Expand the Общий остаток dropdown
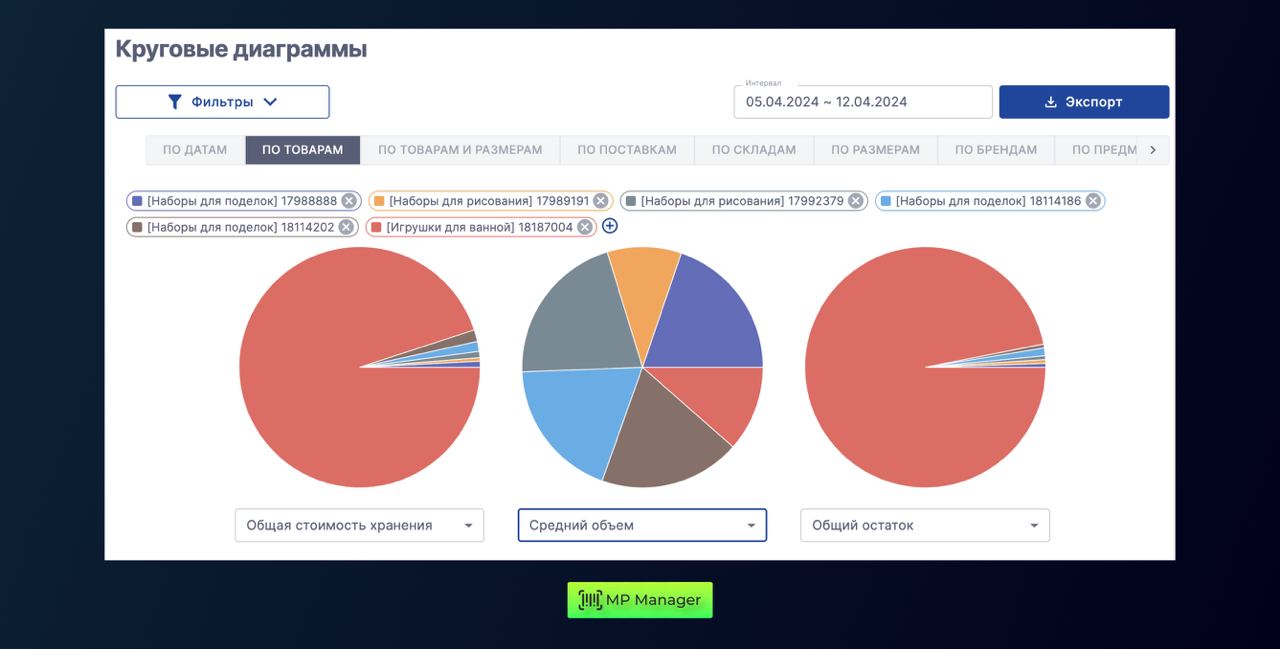The height and width of the screenshot is (649, 1280). (924, 525)
